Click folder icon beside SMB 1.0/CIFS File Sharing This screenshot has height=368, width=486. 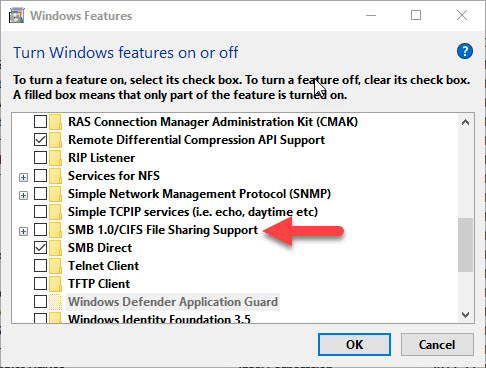pyautogui.click(x=55, y=230)
